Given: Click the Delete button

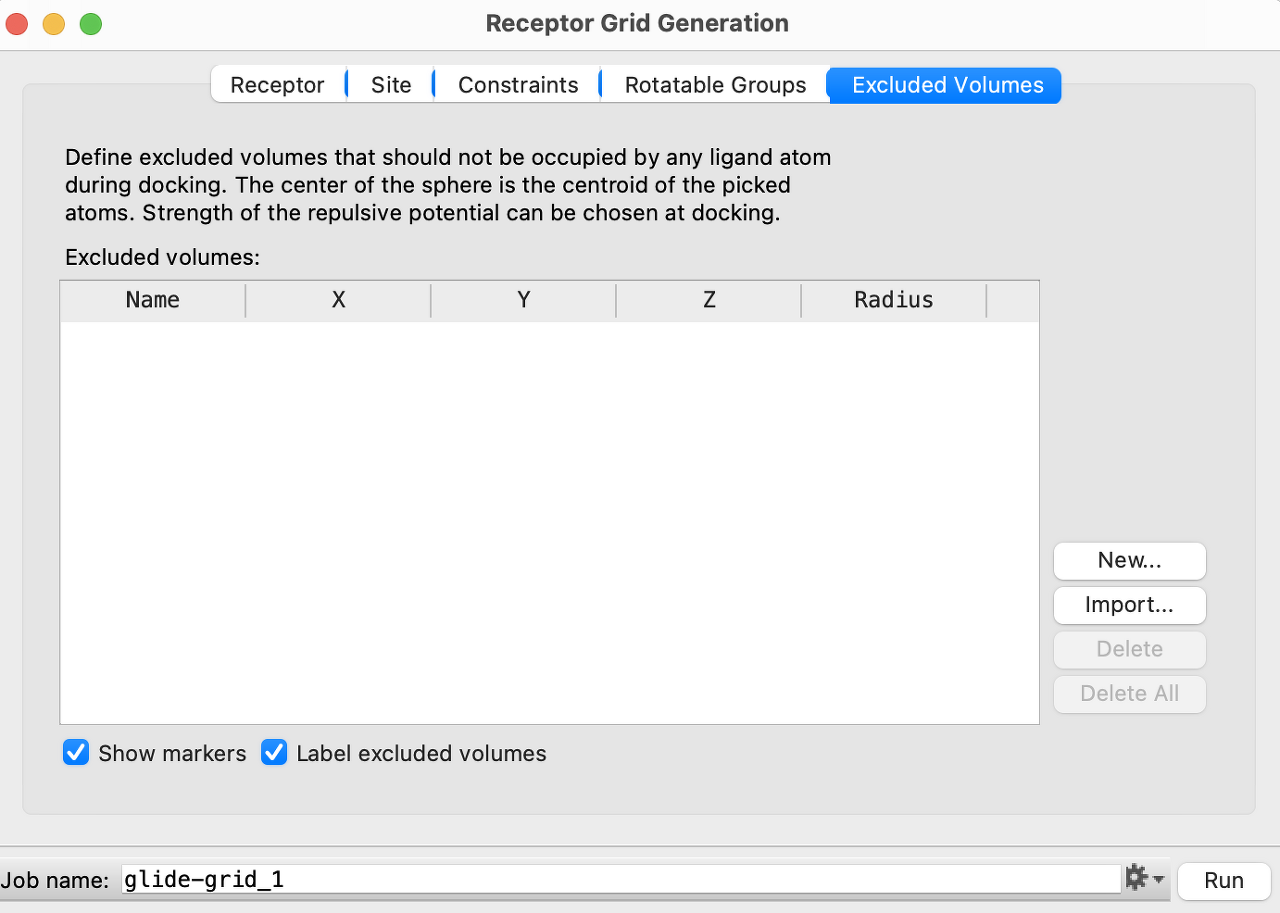Looking at the screenshot, I should (1130, 649).
